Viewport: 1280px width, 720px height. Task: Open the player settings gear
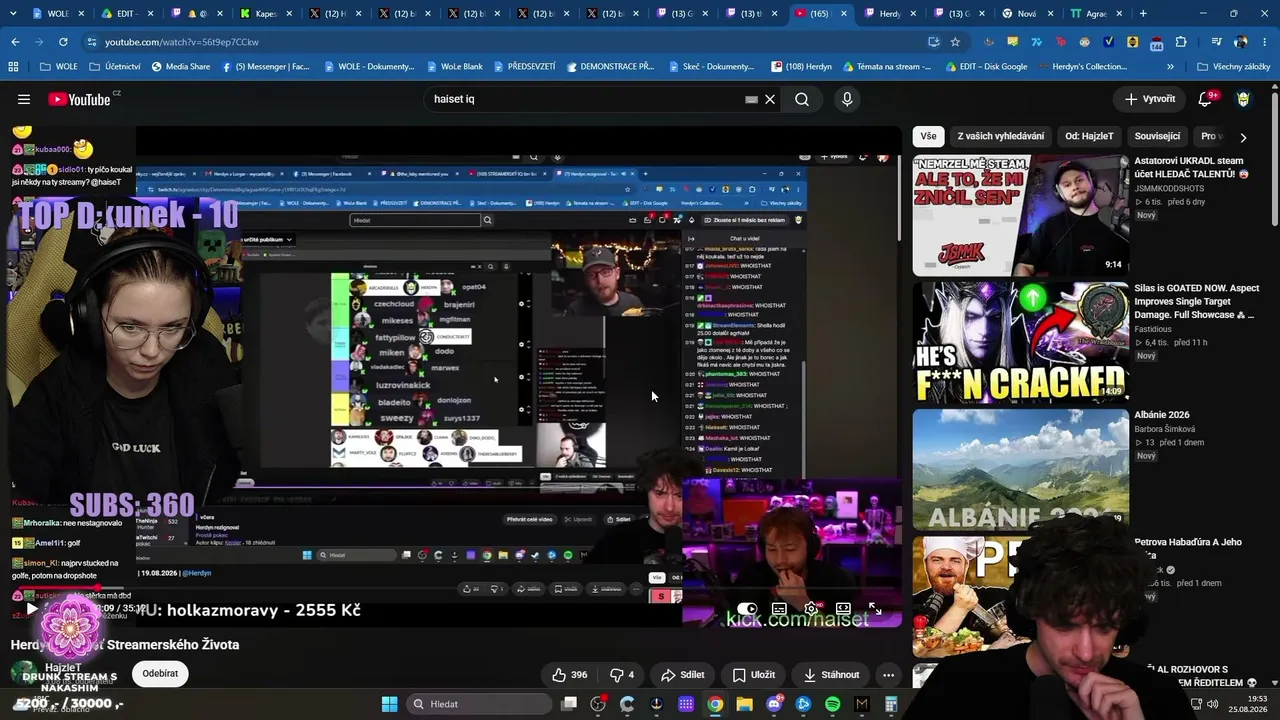point(811,609)
